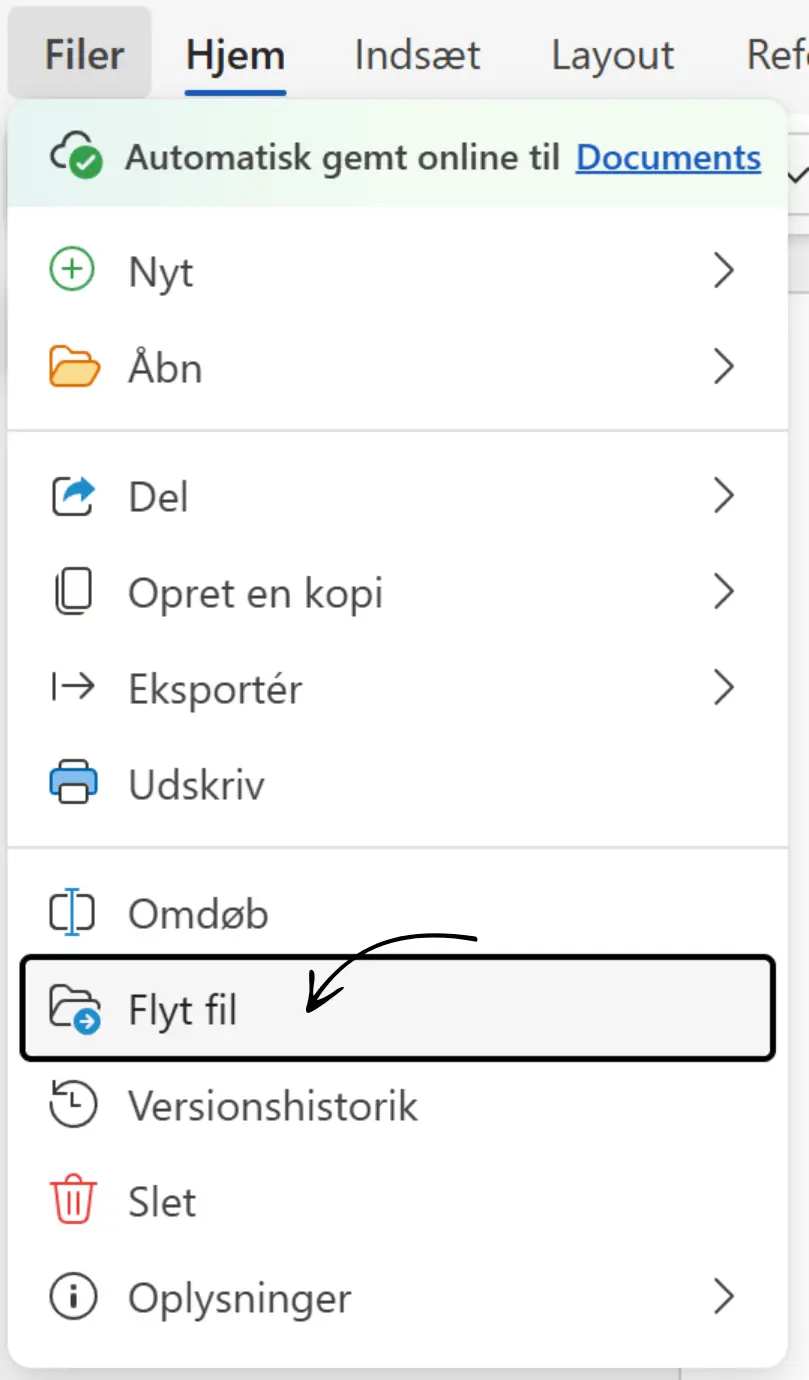Expand the Nyt submenu chevron
The image size is (809, 1380).
coord(724,270)
